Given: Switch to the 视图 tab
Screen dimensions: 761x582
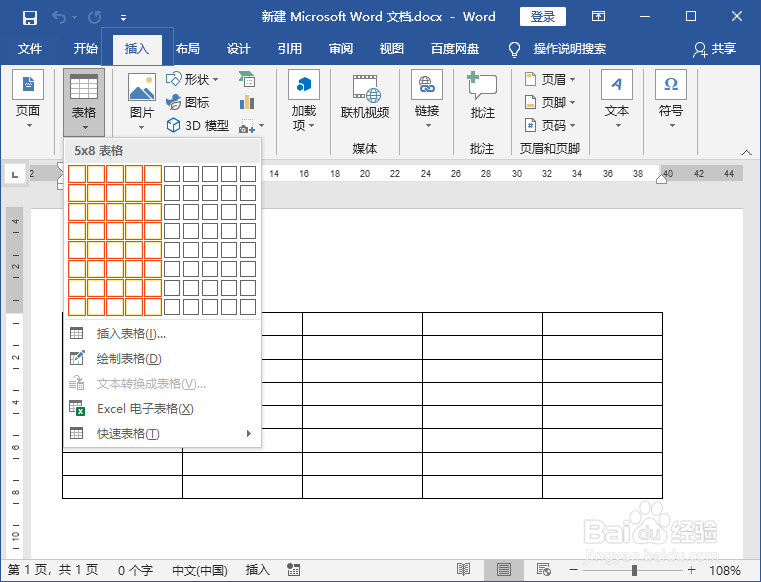Looking at the screenshot, I should coord(391,49).
